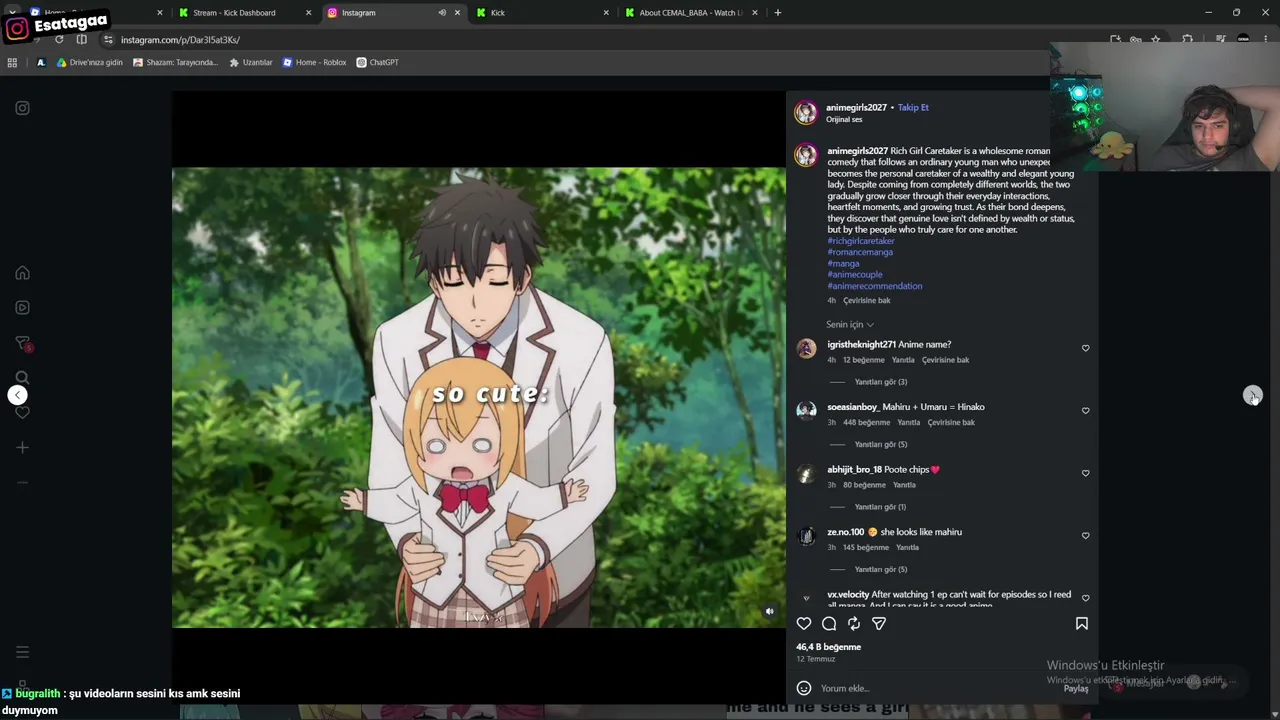The width and height of the screenshot is (1280, 720).
Task: Open Reels from the Instagram sidebar
Action: [x=22, y=307]
